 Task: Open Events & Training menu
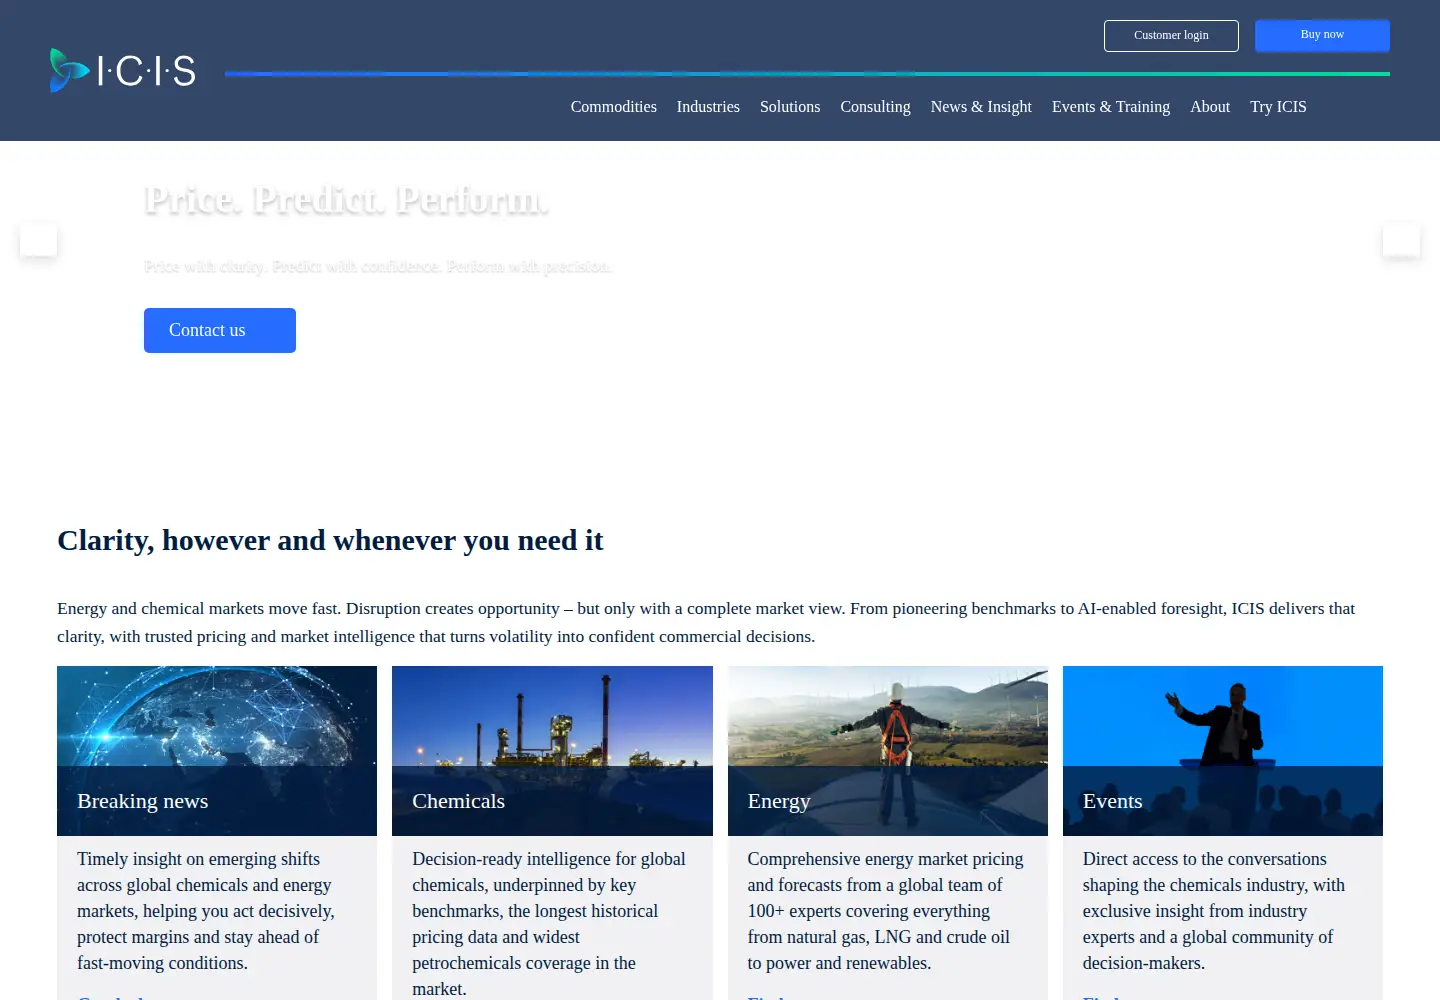tap(1111, 107)
